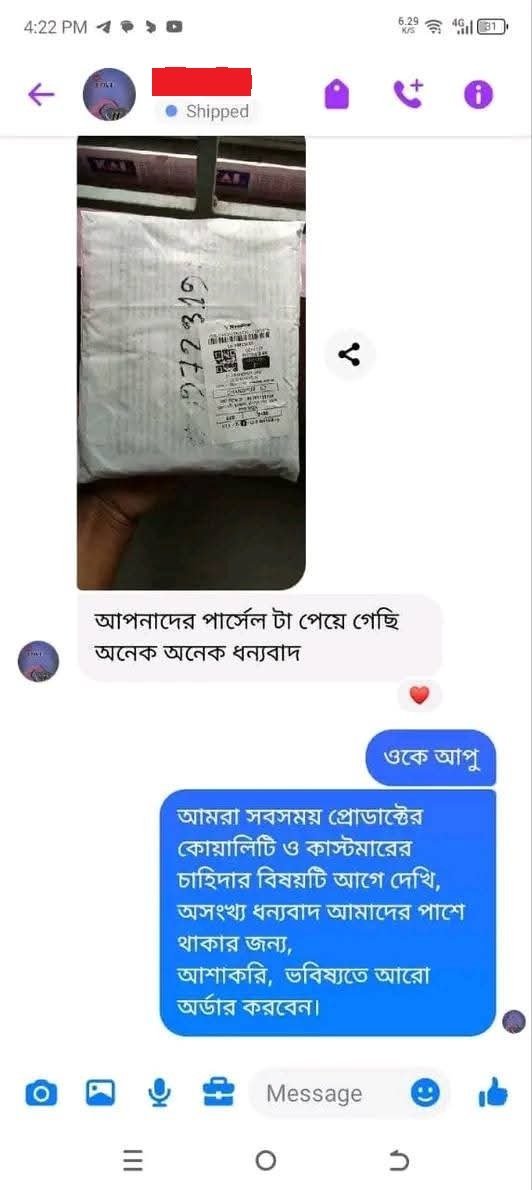Open conversation info icon
The width and height of the screenshot is (532, 1190).
(x=478, y=95)
